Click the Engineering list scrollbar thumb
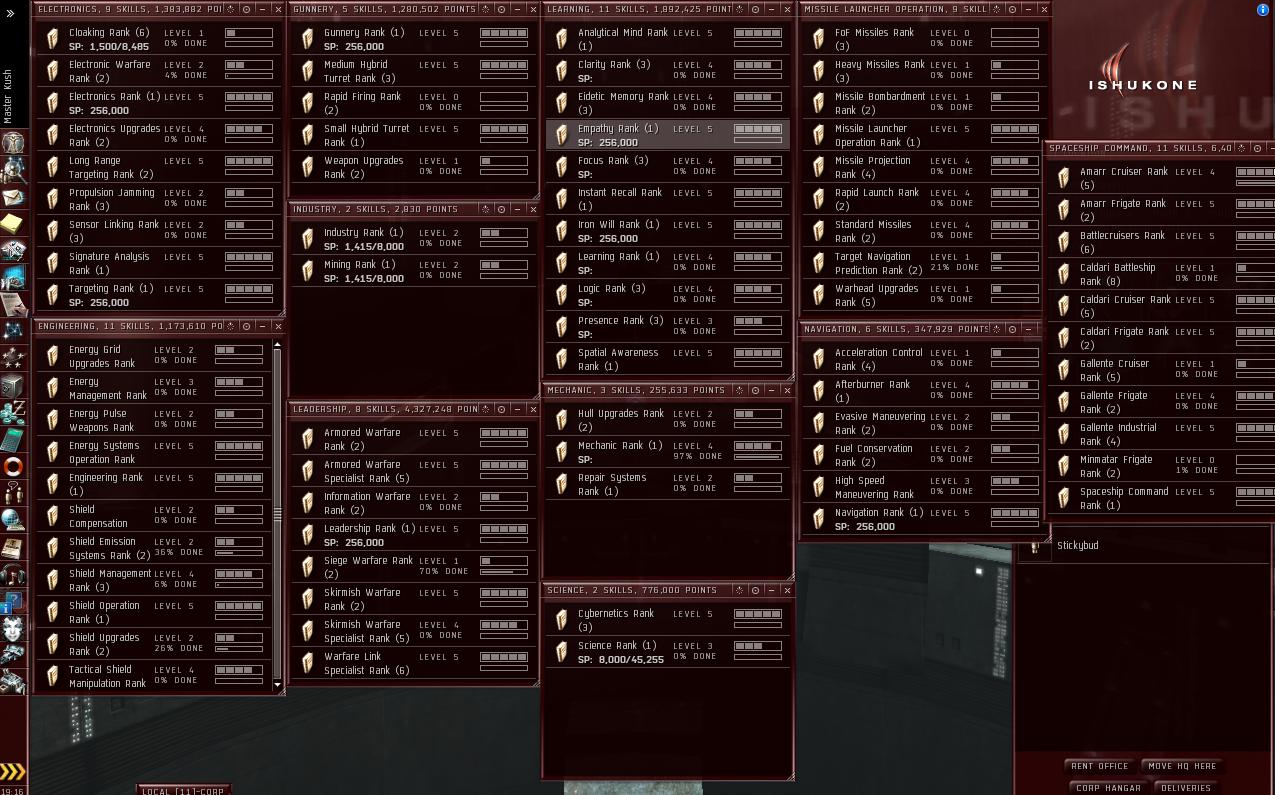The width and height of the screenshot is (1275, 795). (277, 515)
